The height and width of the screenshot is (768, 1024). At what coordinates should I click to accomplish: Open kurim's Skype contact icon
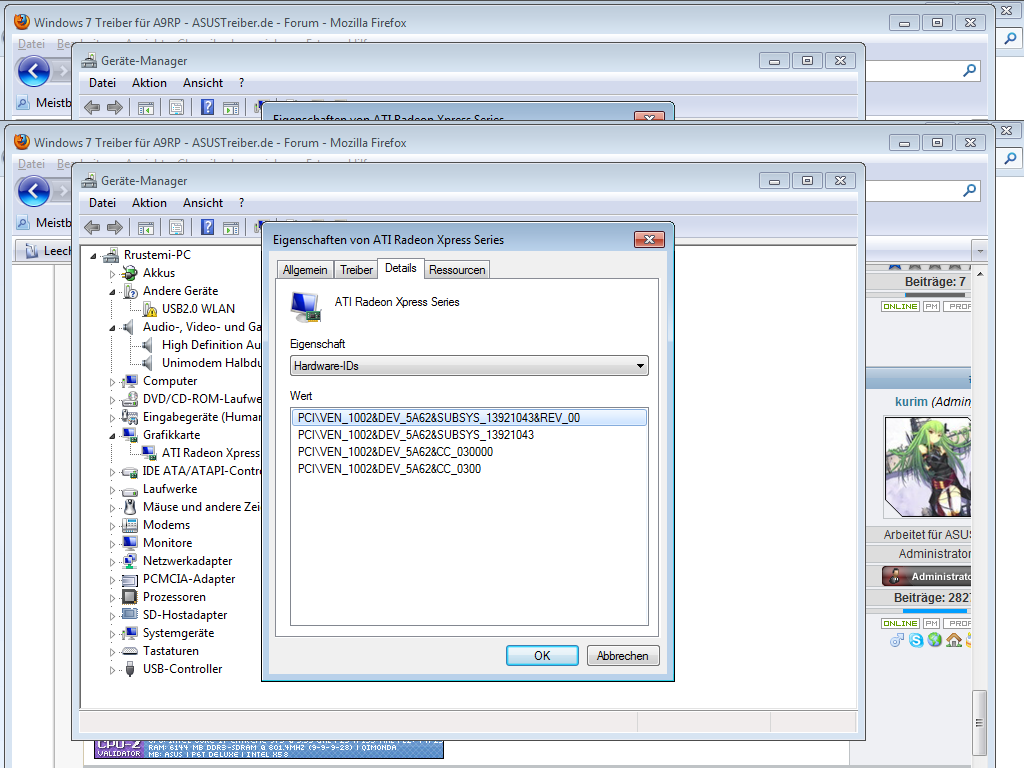pyautogui.click(x=916, y=640)
